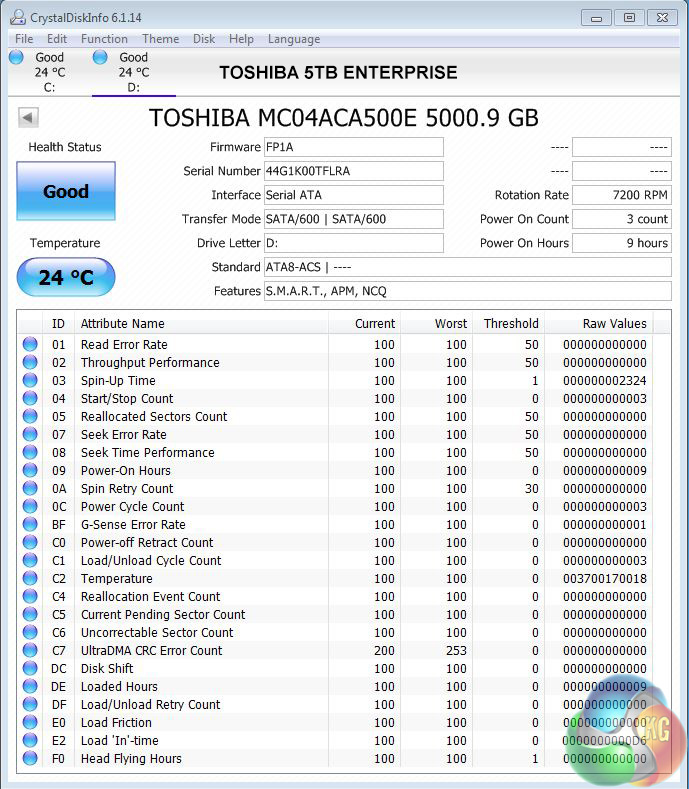The image size is (689, 789).
Task: Open the Disk menu
Action: [x=204, y=39]
